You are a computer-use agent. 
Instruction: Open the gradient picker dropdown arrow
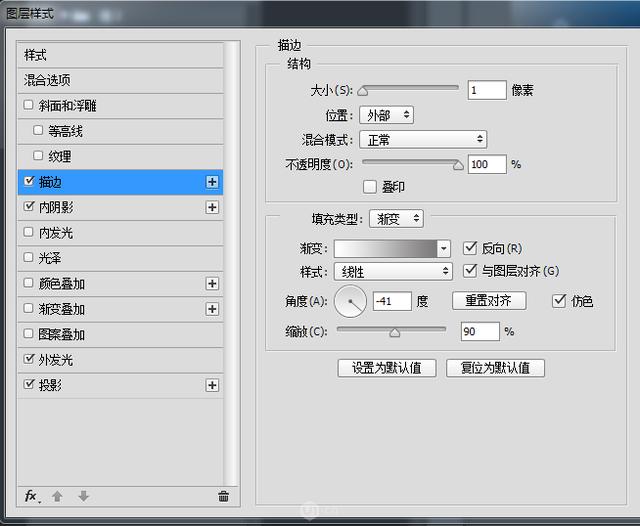(x=443, y=249)
